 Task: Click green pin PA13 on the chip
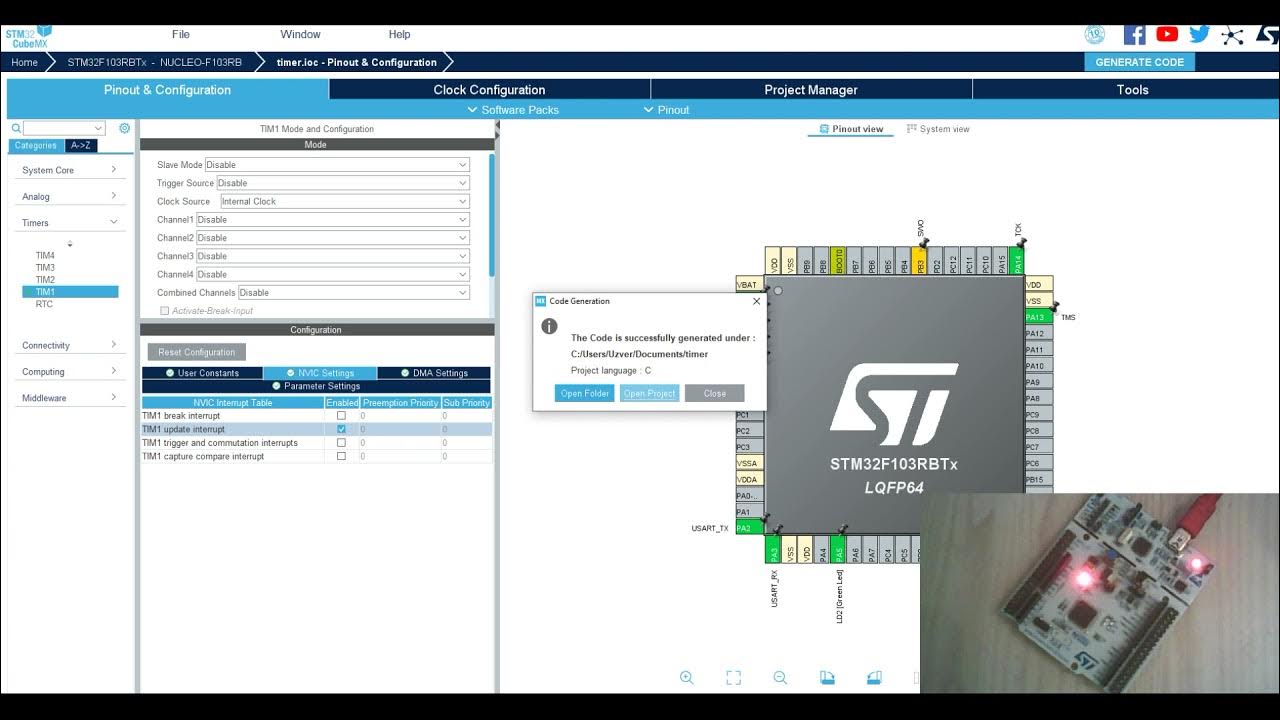(1039, 317)
